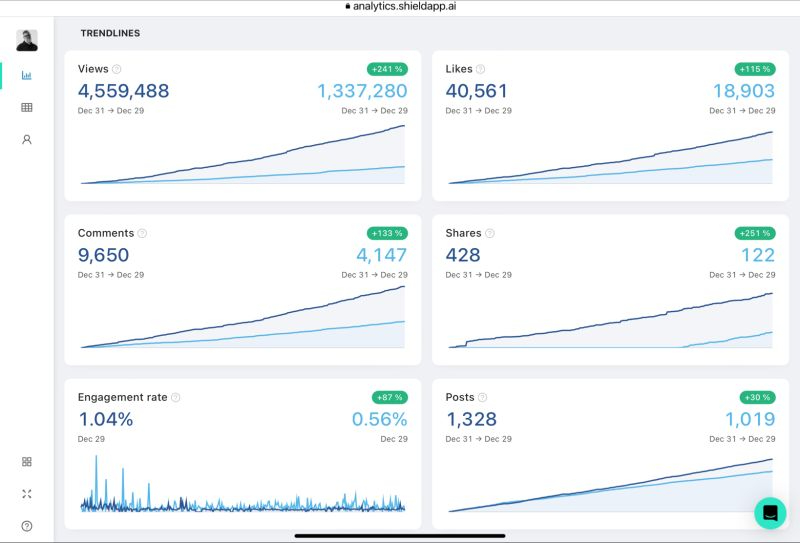800x543 pixels.
Task: Click the date range under Views total
Action: (111, 111)
